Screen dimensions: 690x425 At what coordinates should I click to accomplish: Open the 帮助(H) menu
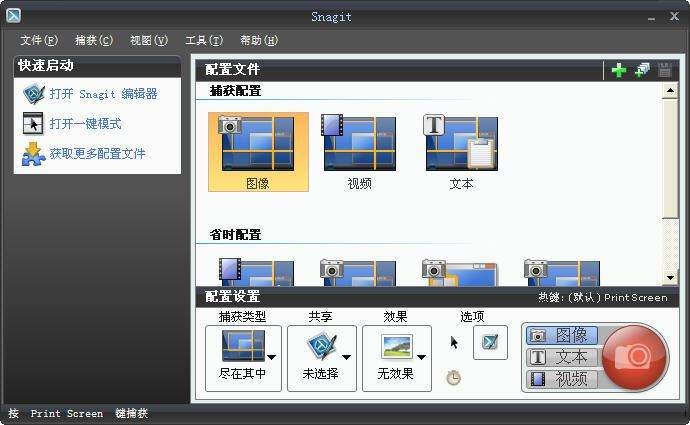click(259, 40)
